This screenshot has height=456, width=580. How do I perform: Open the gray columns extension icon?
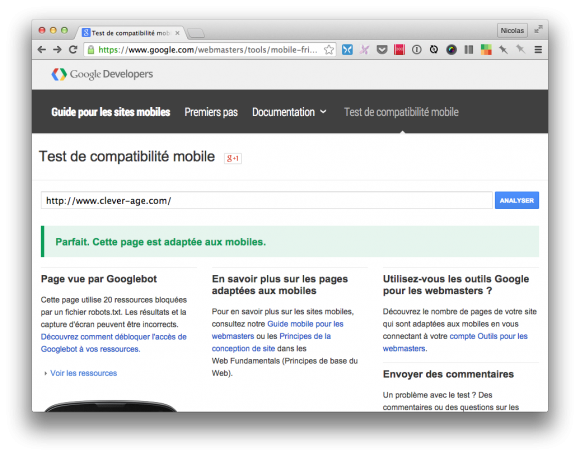coord(469,50)
